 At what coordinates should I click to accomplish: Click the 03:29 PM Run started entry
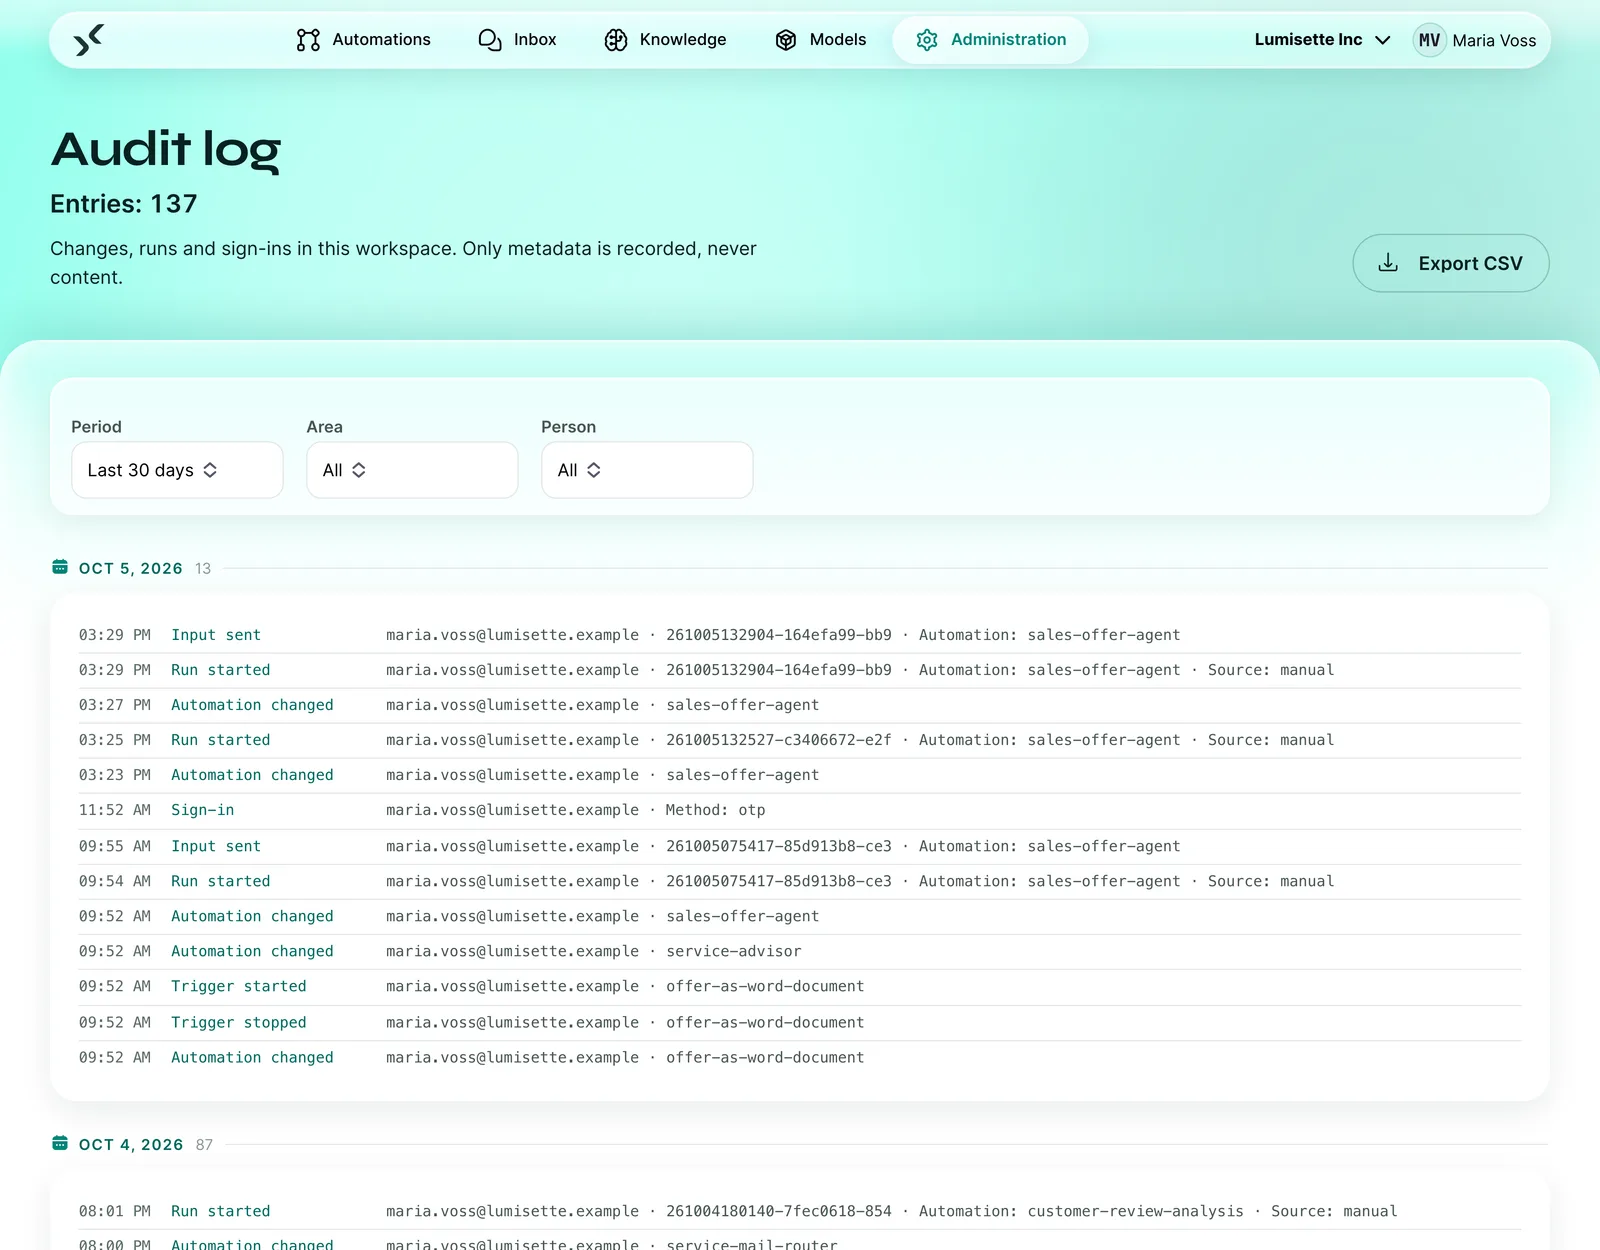(800, 670)
